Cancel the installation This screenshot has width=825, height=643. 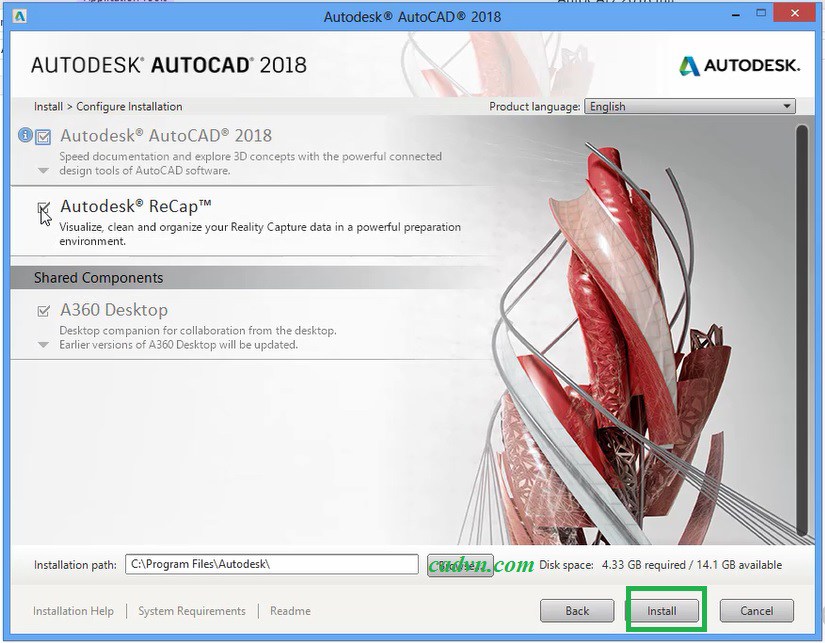coord(756,611)
